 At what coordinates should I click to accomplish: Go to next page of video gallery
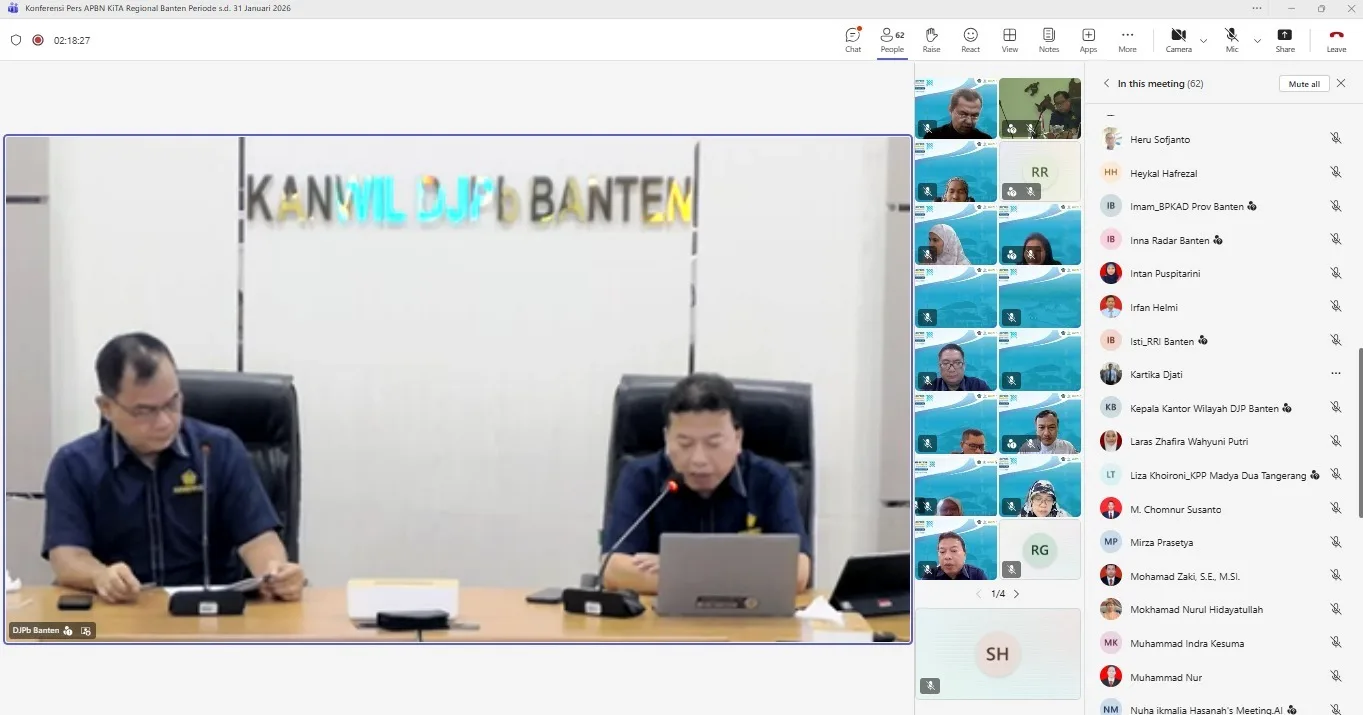point(1017,594)
